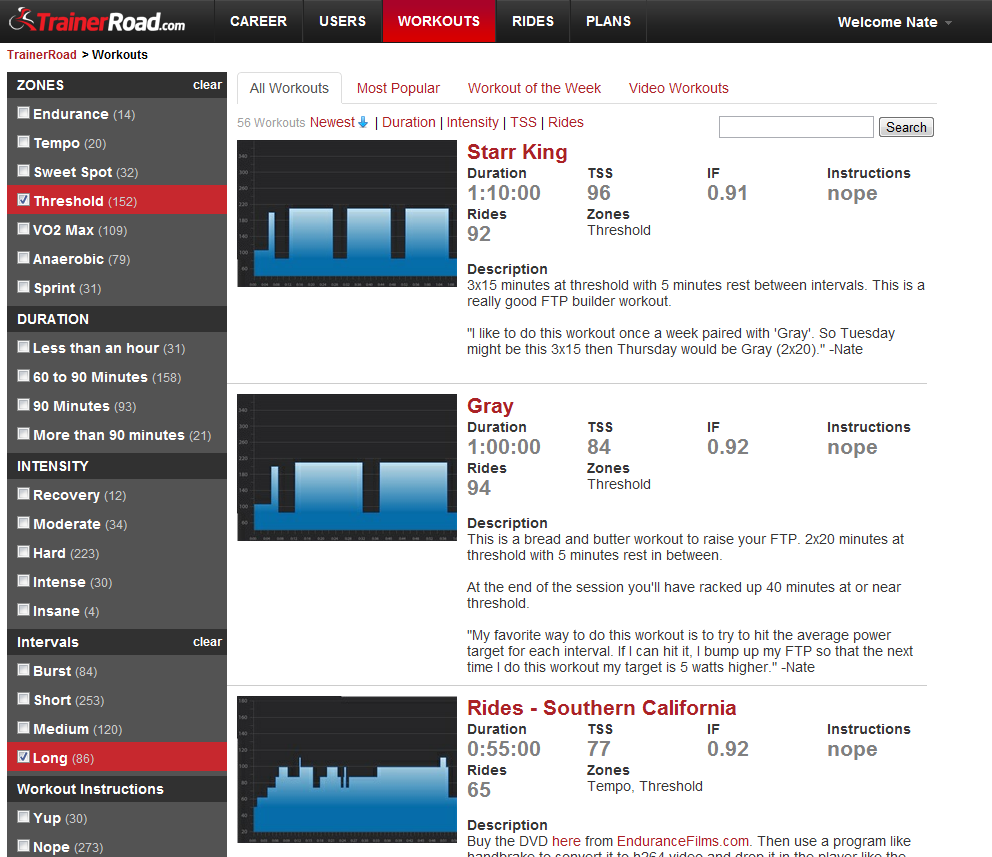Check More than 90 minutes filter
Image resolution: width=992 pixels, height=857 pixels.
point(23,434)
